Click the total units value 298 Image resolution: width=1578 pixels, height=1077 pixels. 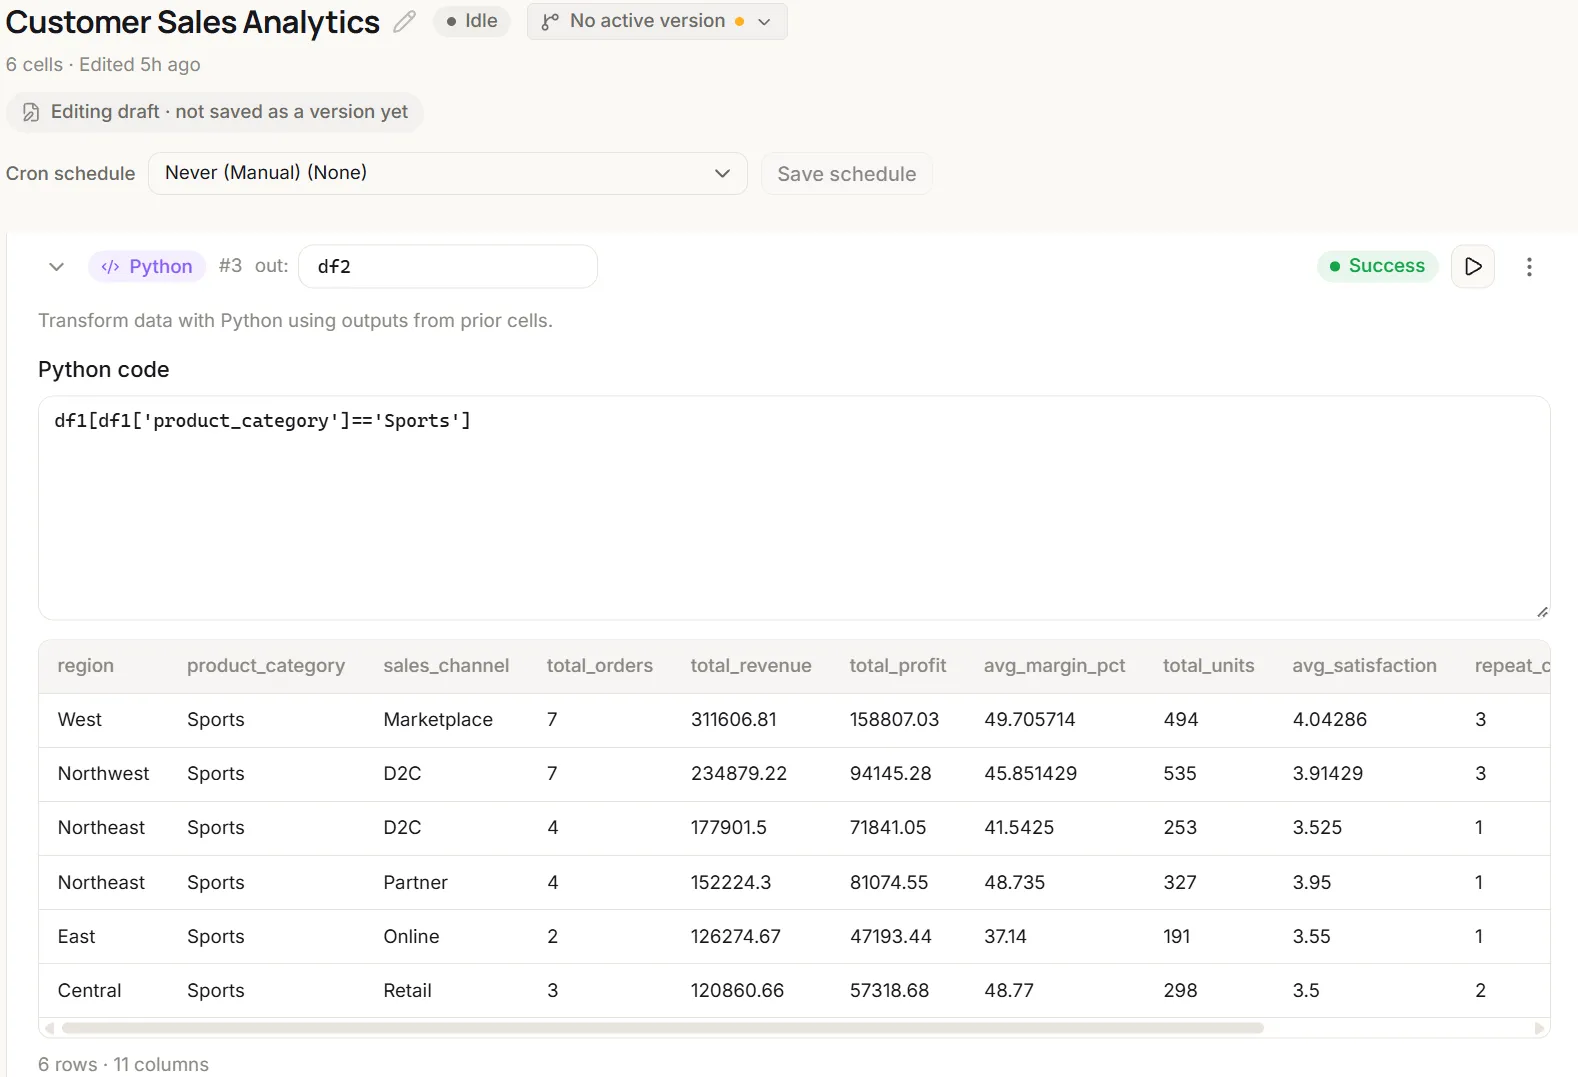coord(1181,991)
